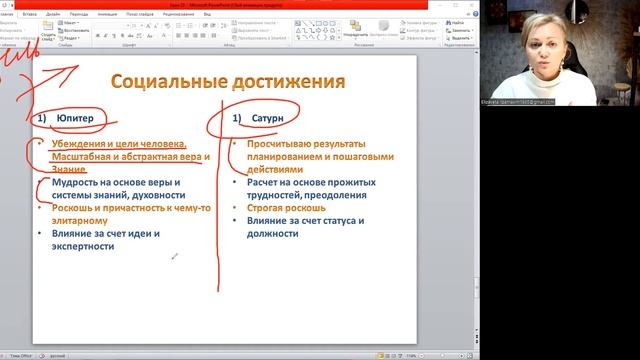The image size is (640, 360).
Task: Create a new slide with Создать слайд
Action: point(48,31)
